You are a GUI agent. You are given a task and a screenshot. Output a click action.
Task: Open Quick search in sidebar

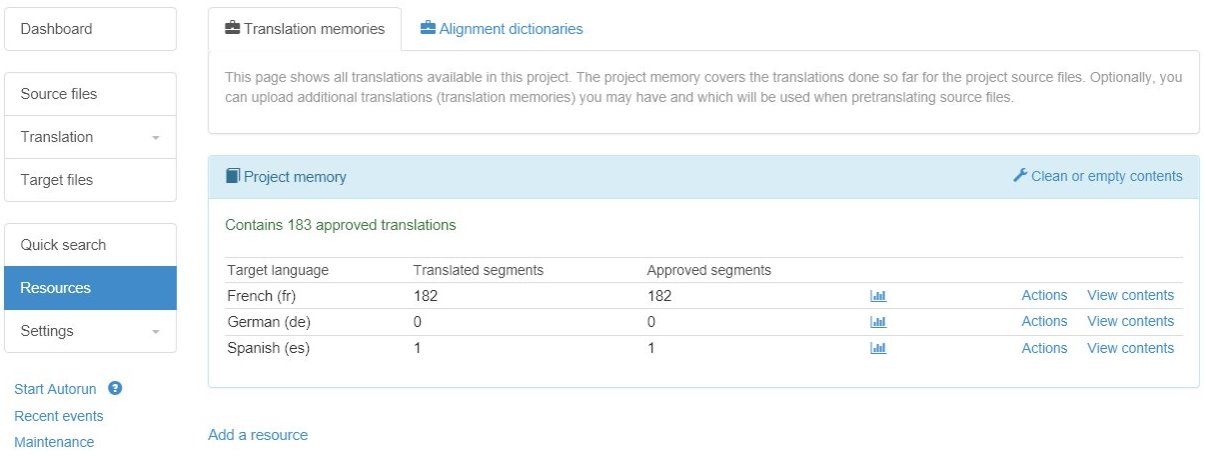(x=63, y=245)
